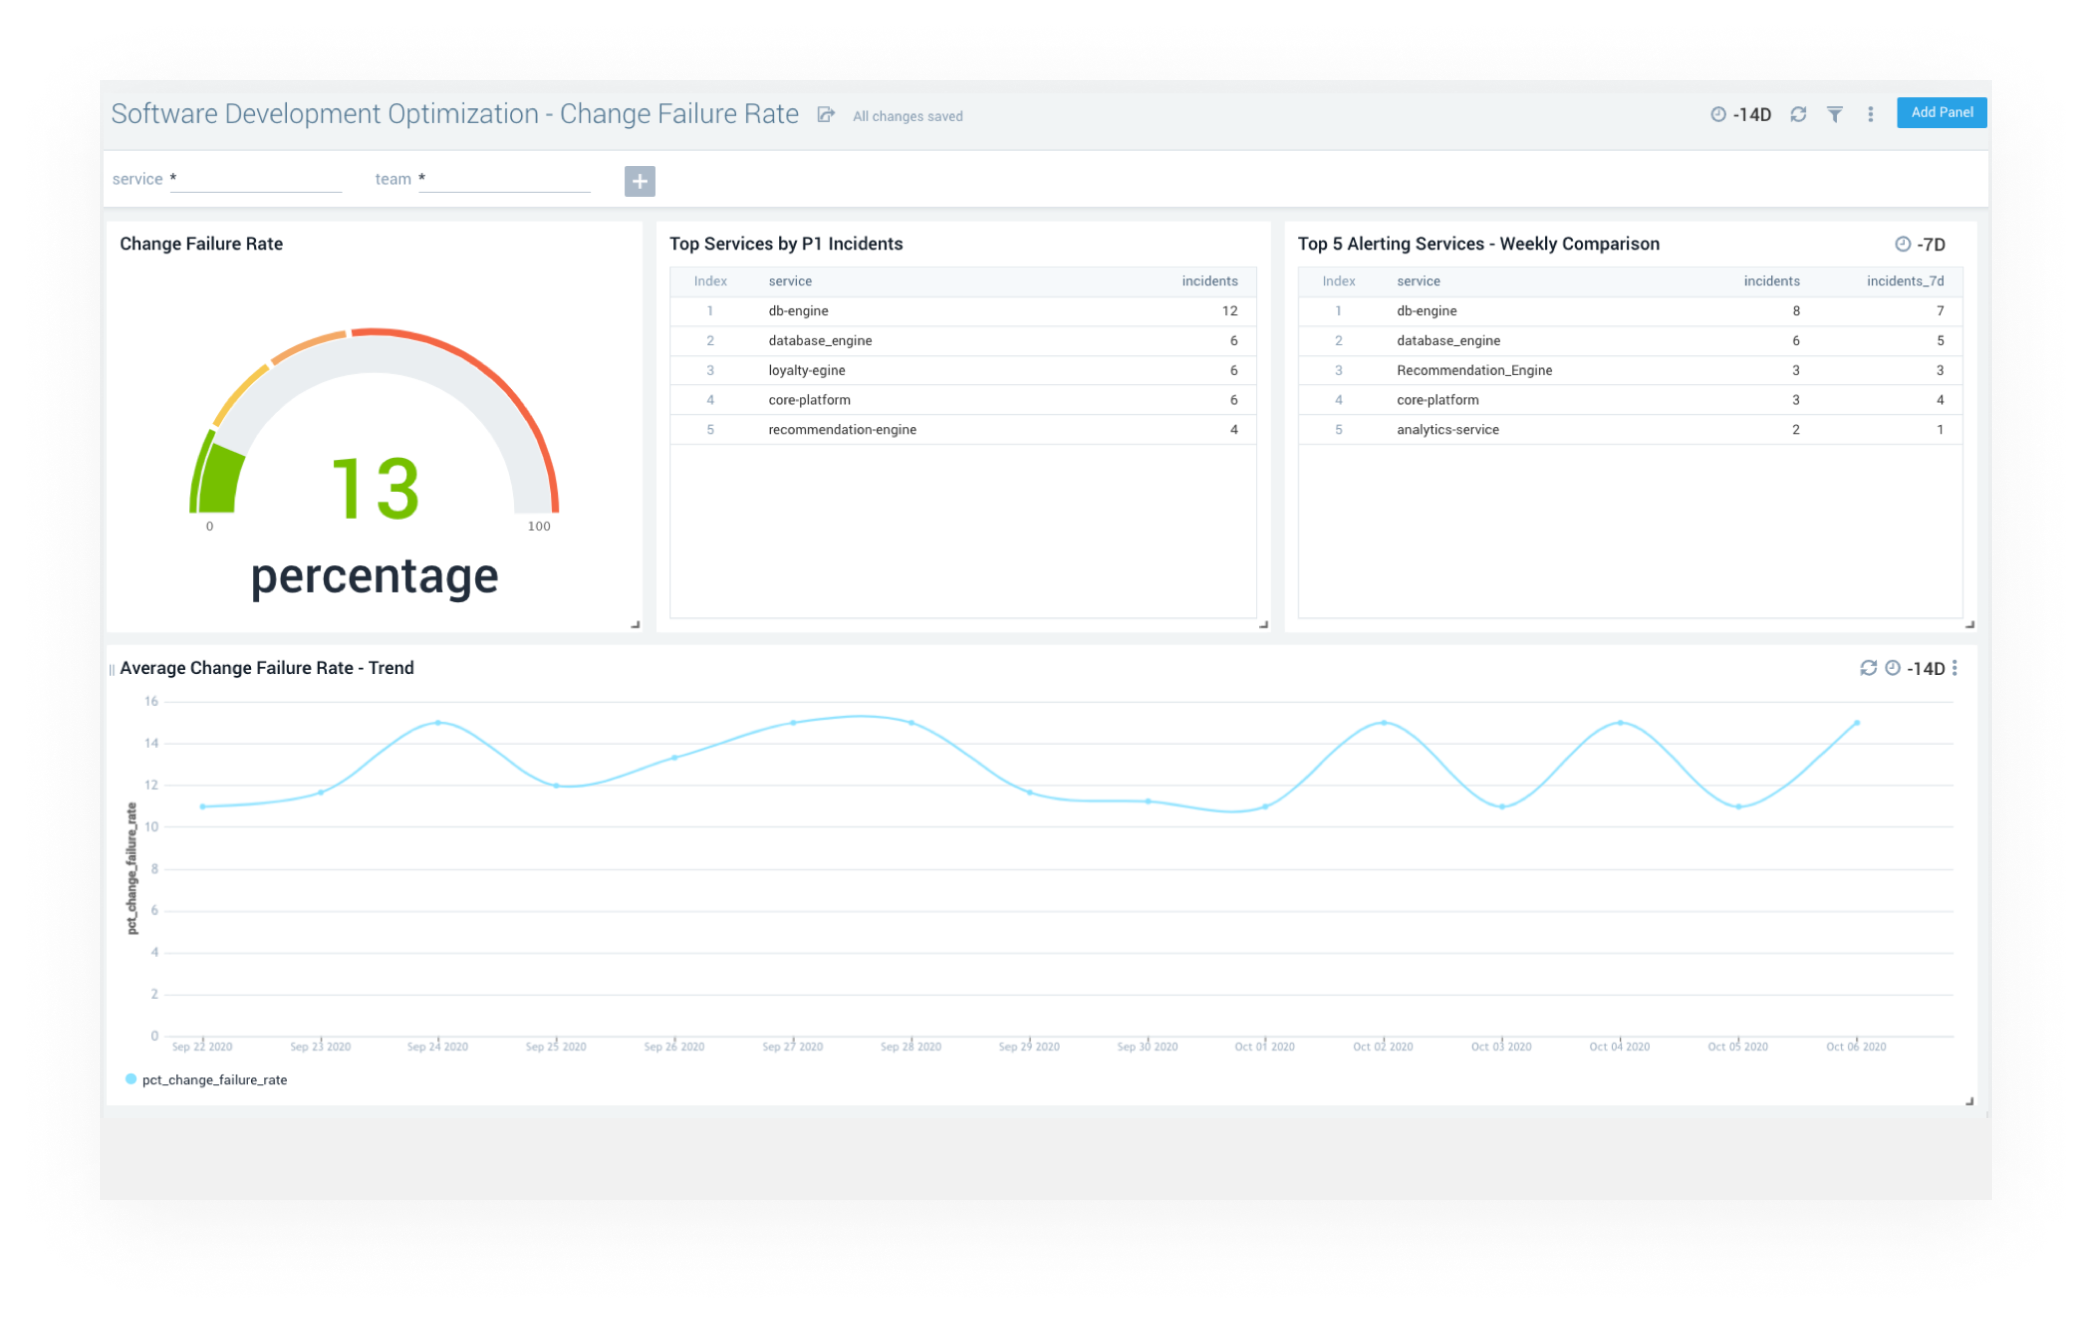Viewport: 2092px width, 1320px height.
Task: Open the dashboard filter funnel icon
Action: 1835,115
